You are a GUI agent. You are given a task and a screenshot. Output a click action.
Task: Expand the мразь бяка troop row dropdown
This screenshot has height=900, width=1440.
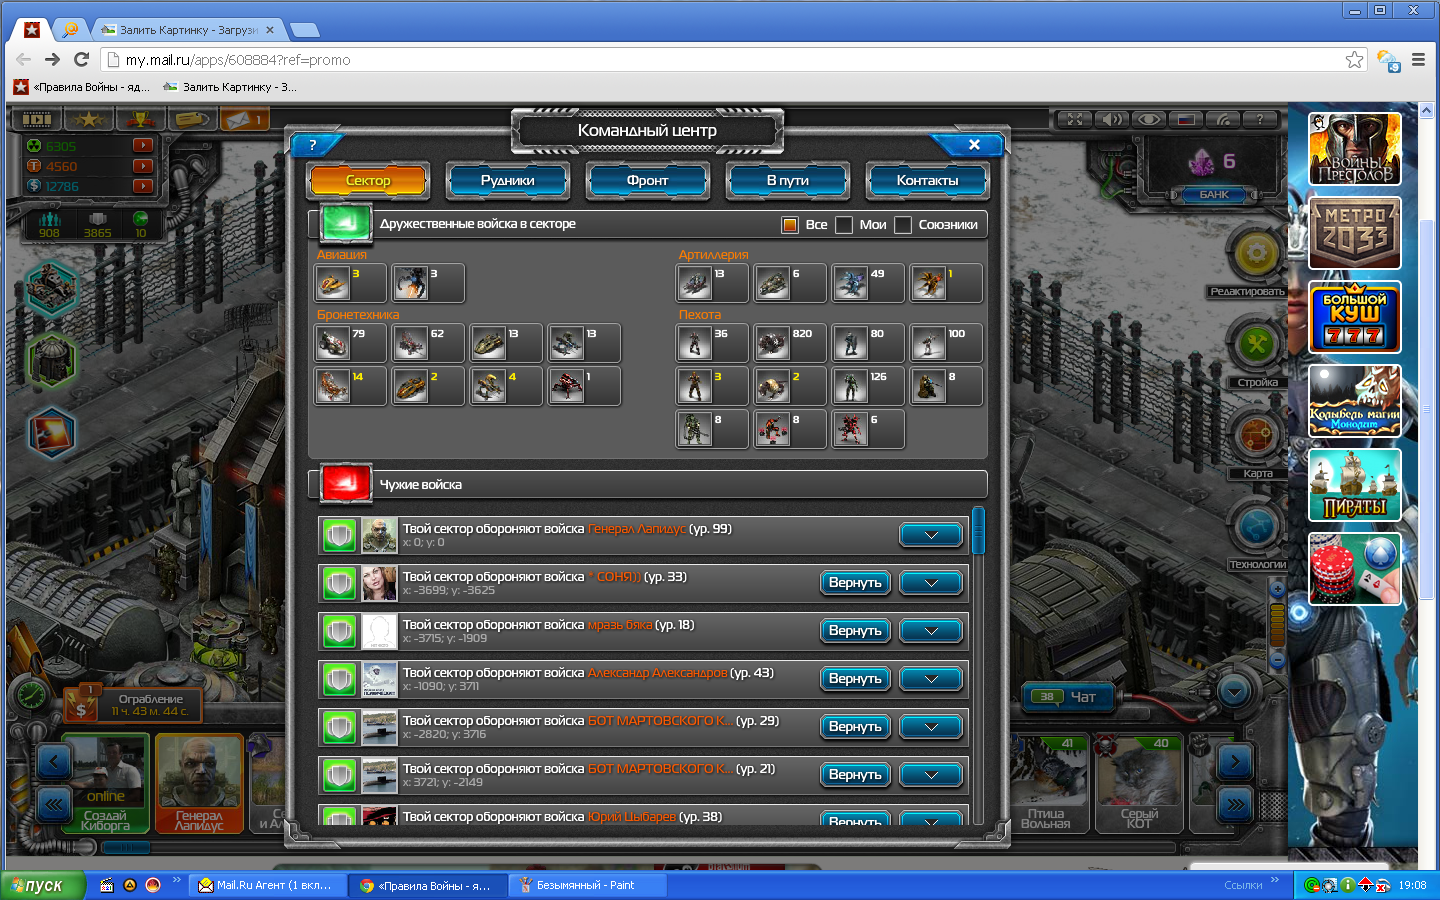click(x=931, y=631)
